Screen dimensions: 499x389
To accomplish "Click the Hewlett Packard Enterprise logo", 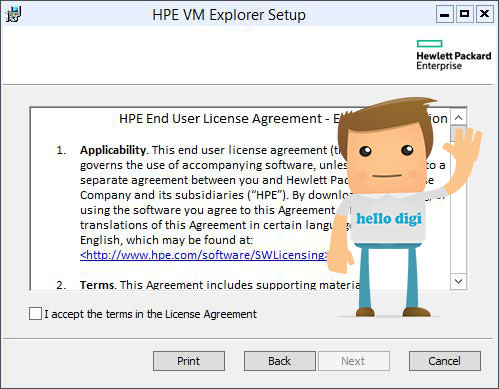I will pyautogui.click(x=453, y=55).
